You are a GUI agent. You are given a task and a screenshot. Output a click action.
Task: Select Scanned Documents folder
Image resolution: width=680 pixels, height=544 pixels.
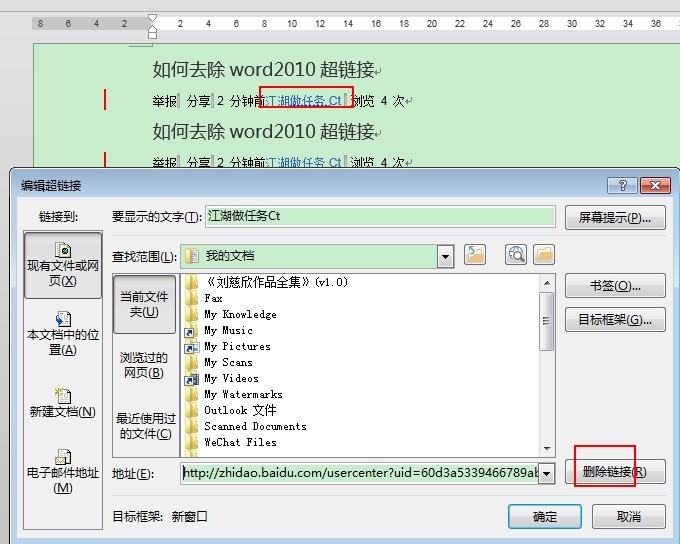(x=245, y=426)
